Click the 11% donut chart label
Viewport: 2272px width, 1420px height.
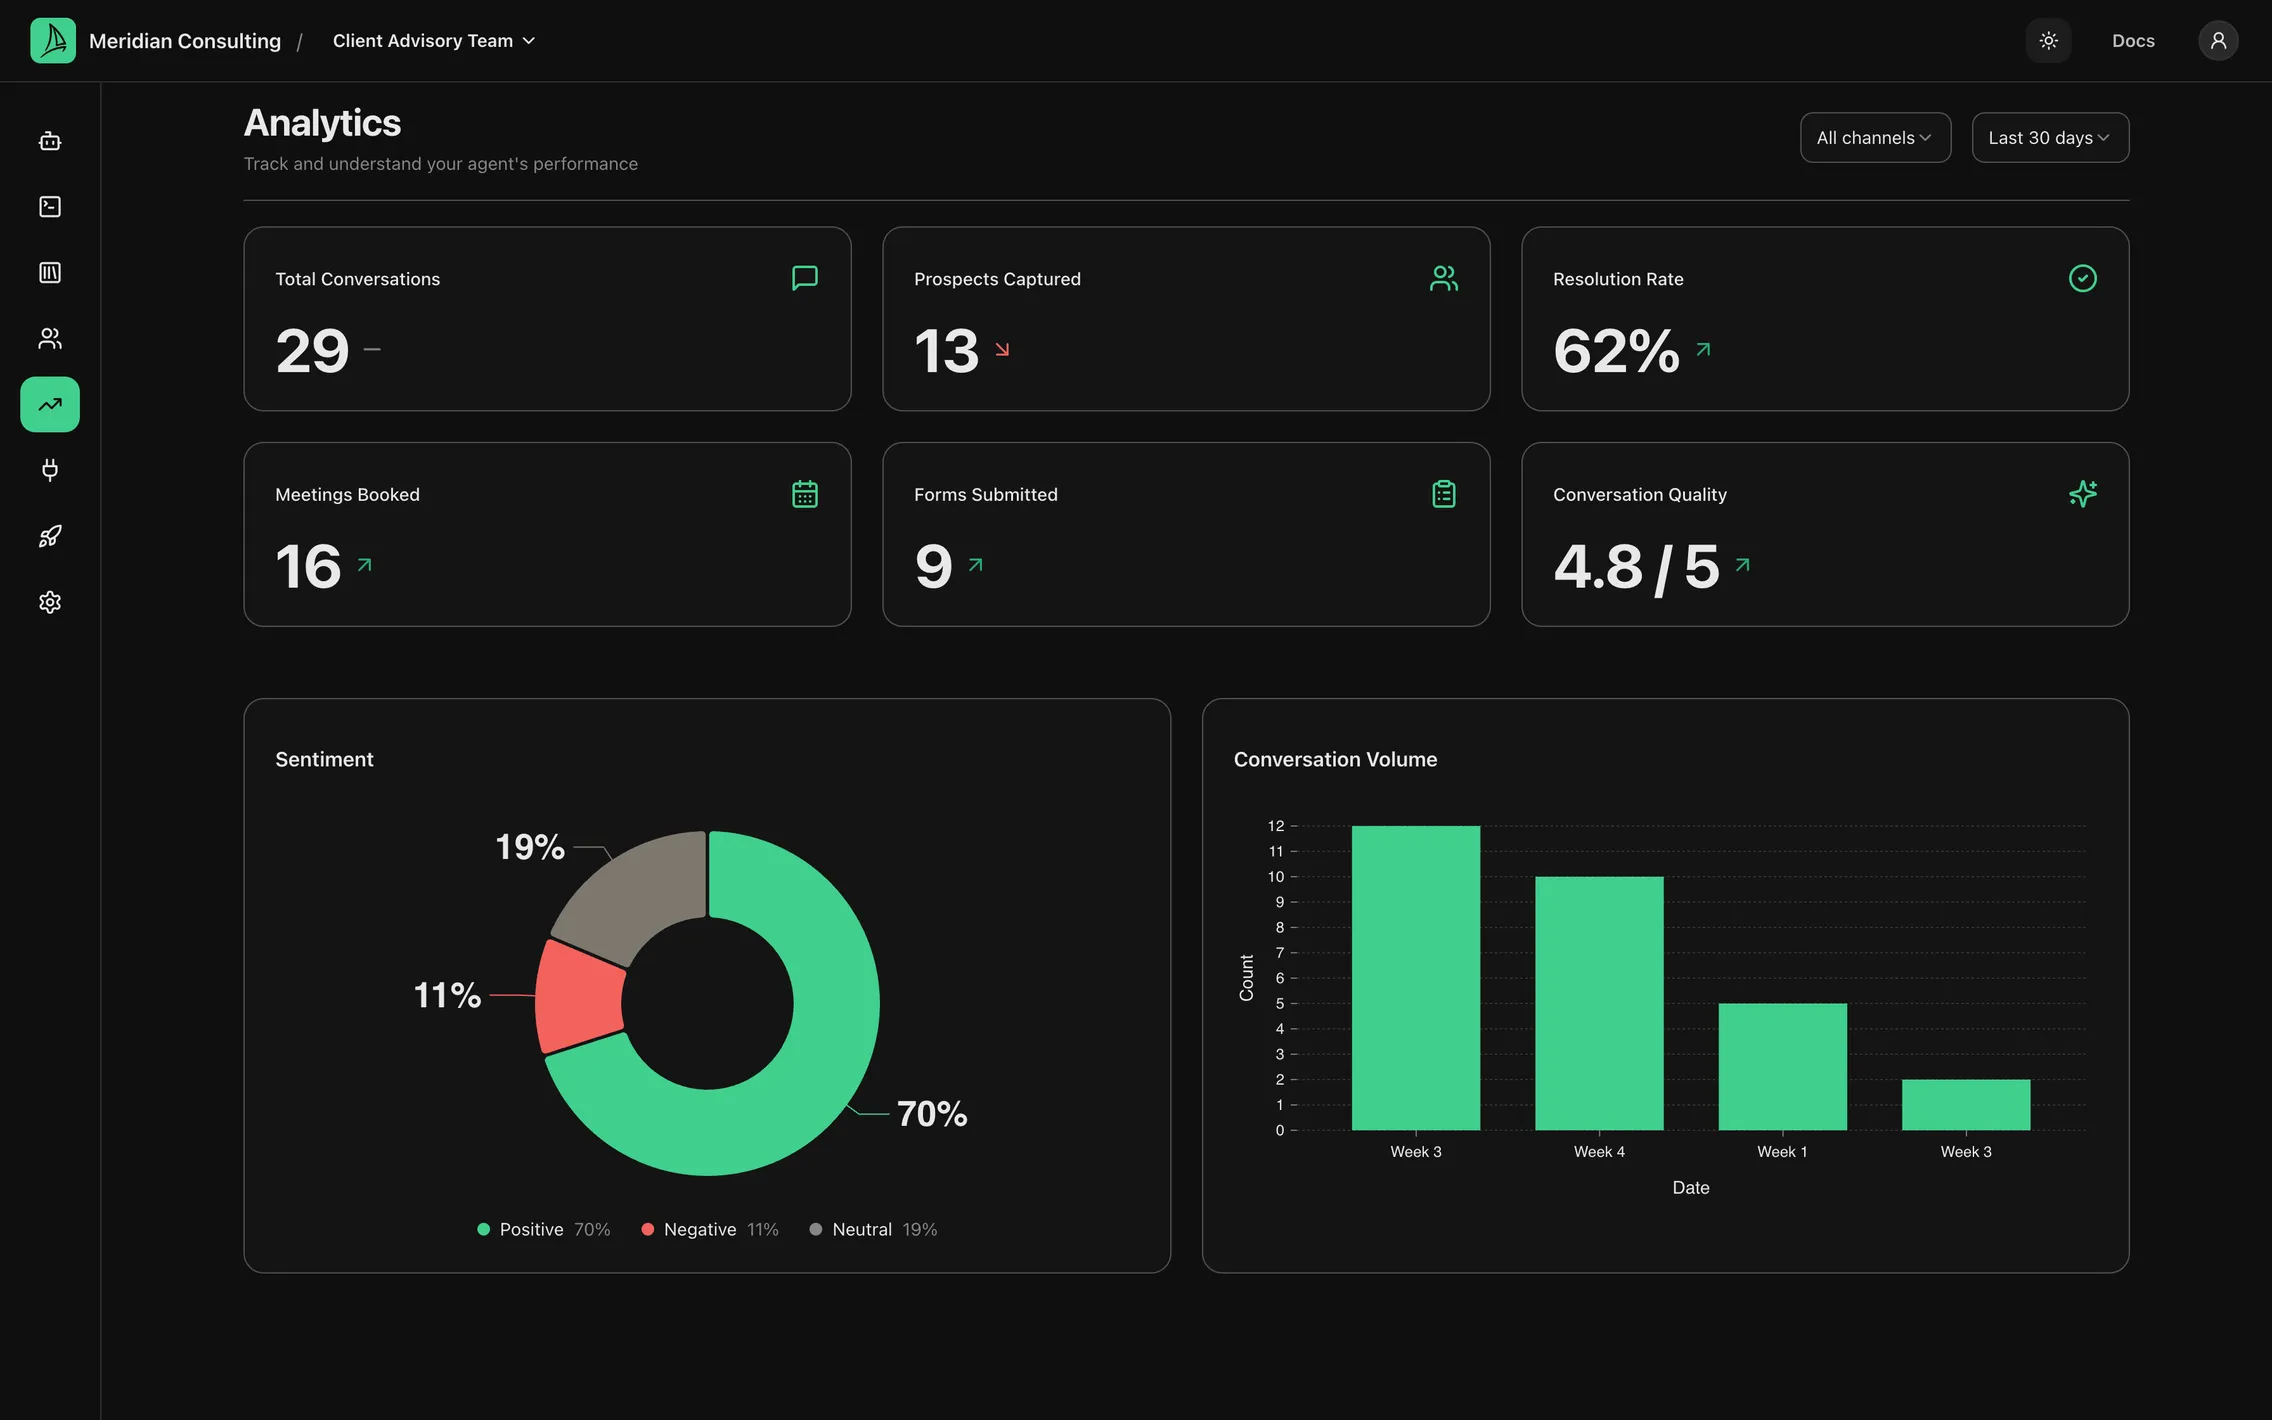point(447,995)
